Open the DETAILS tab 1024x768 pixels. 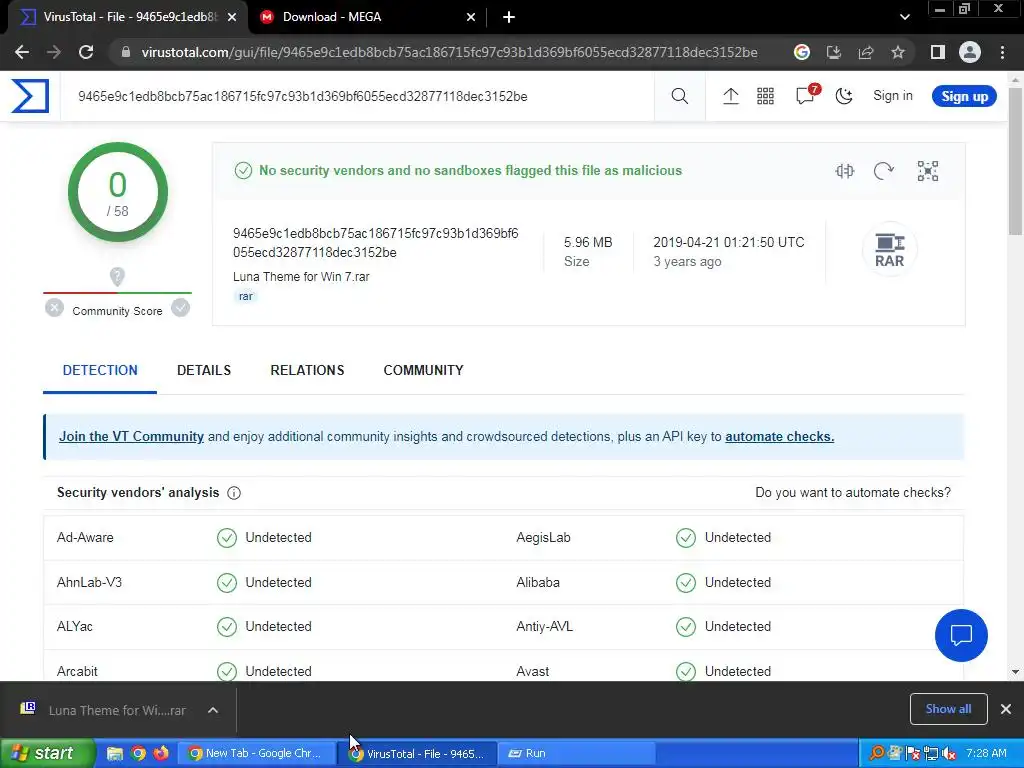(204, 370)
